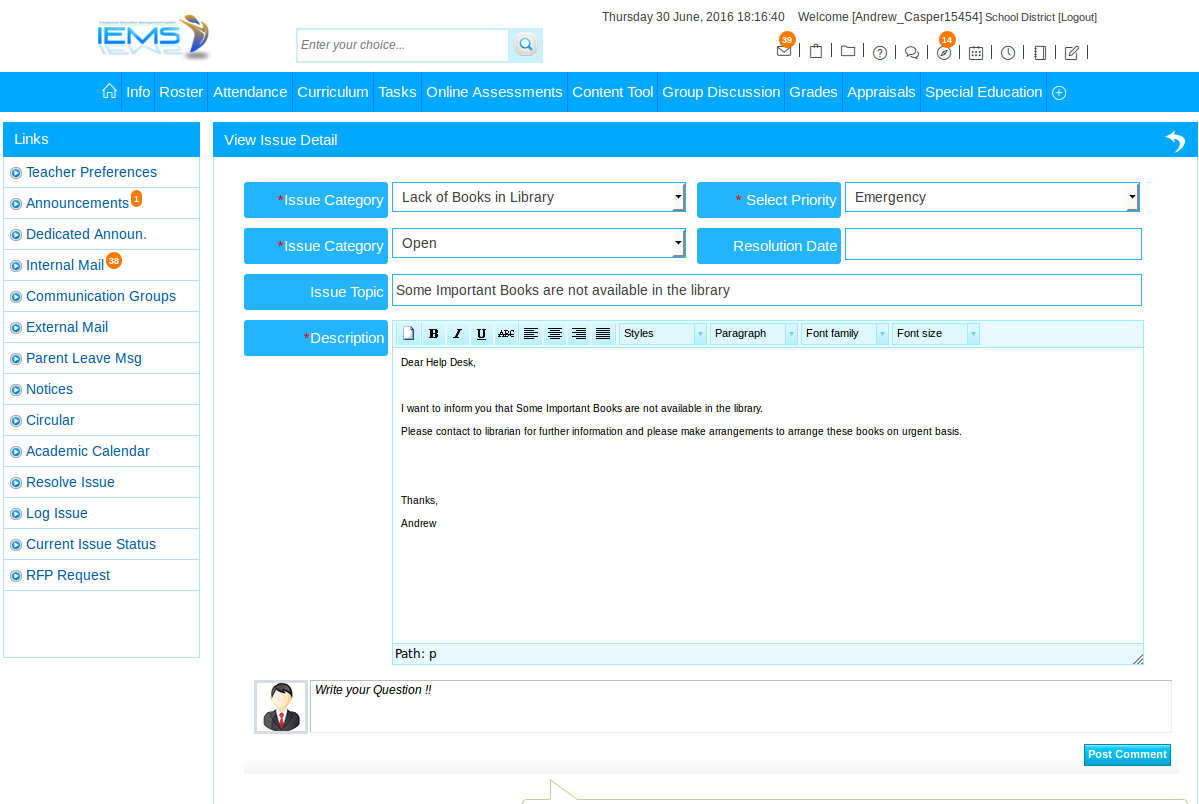1199x804 pixels.
Task: Click the Write your Question comment box
Action: point(740,706)
